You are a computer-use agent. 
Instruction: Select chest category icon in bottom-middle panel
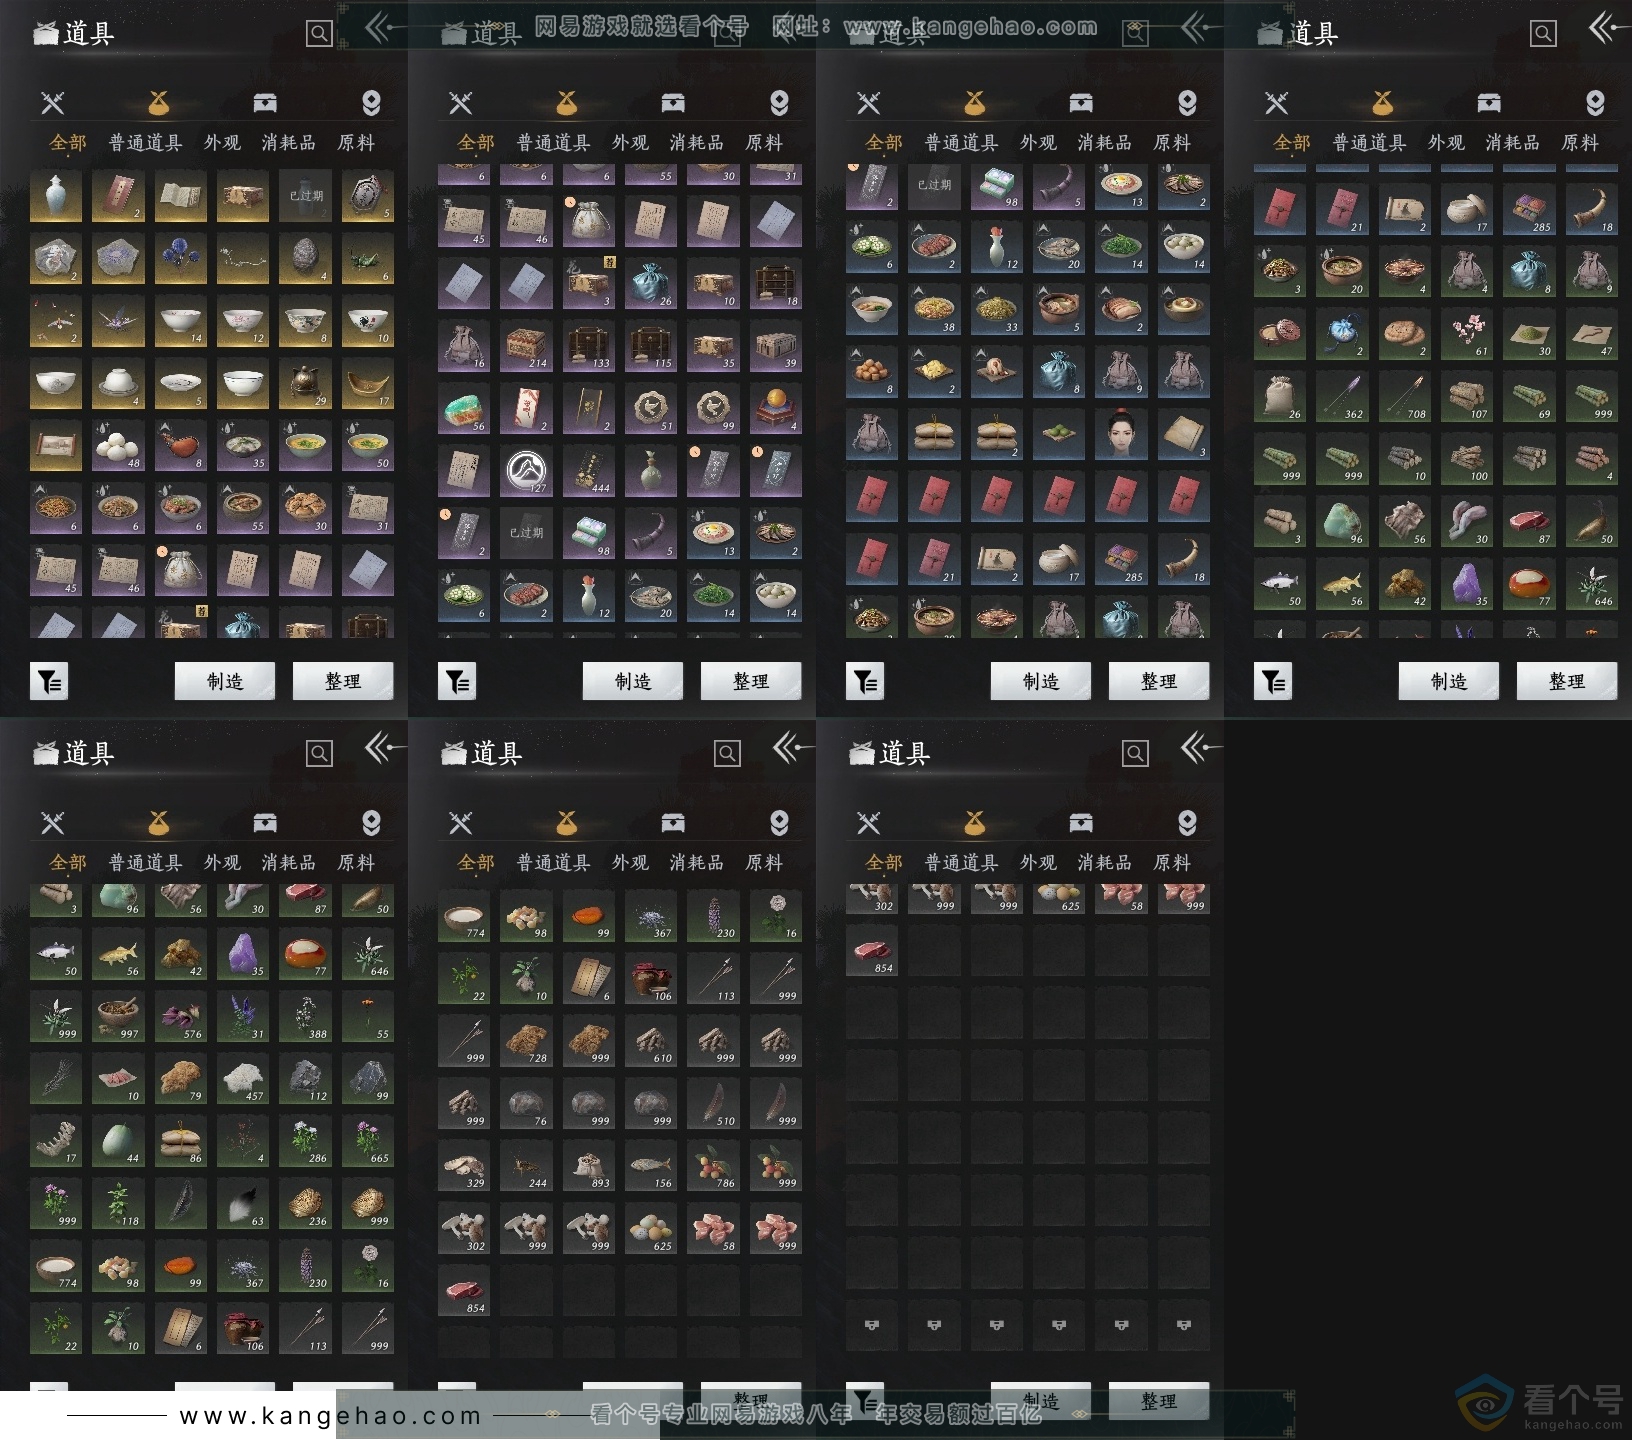pyautogui.click(x=673, y=823)
